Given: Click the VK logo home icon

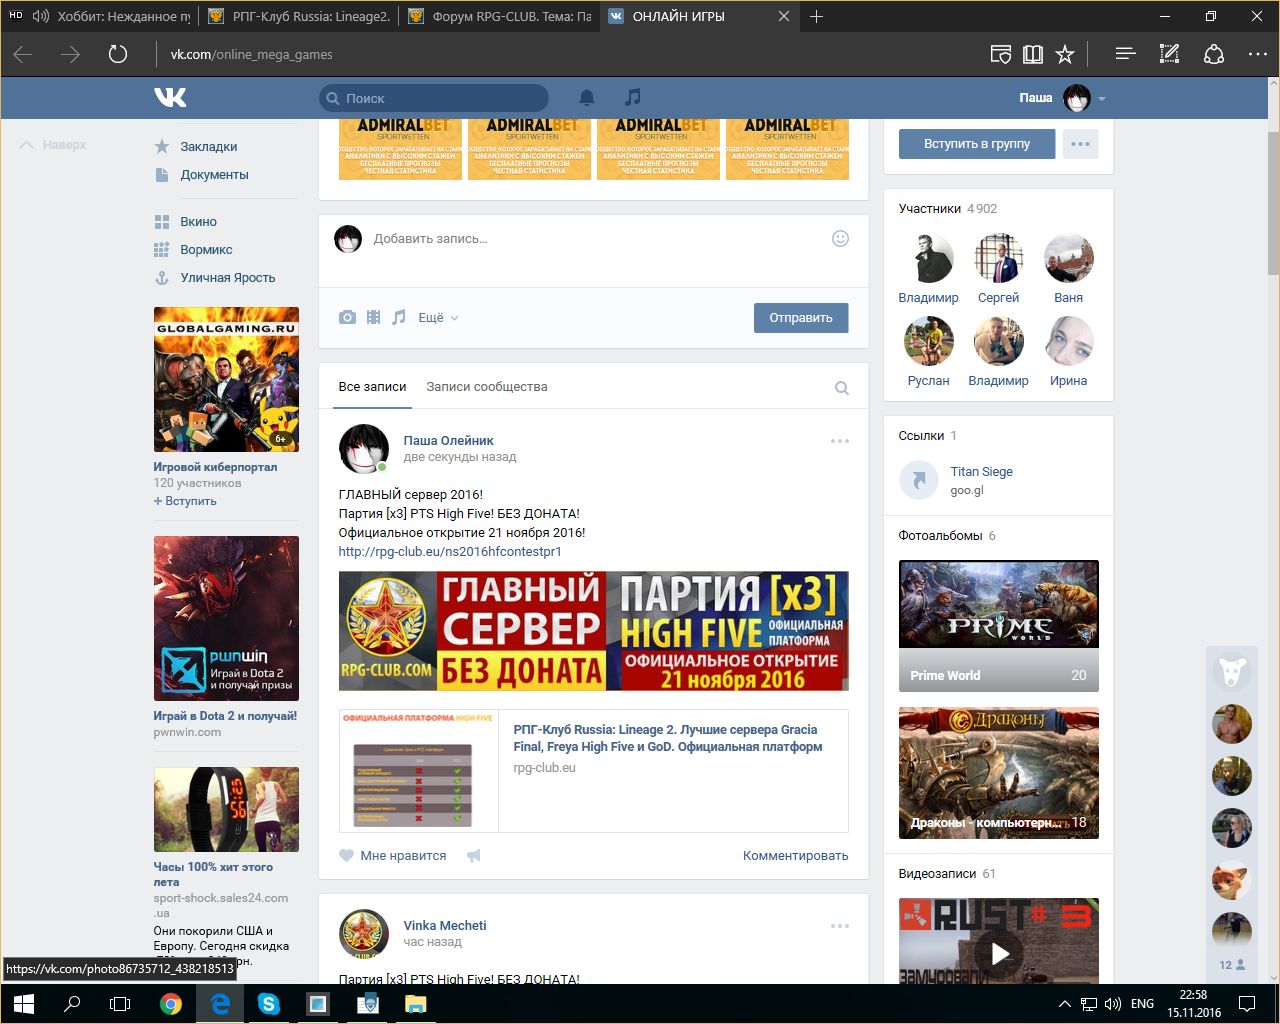Looking at the screenshot, I should point(170,97).
